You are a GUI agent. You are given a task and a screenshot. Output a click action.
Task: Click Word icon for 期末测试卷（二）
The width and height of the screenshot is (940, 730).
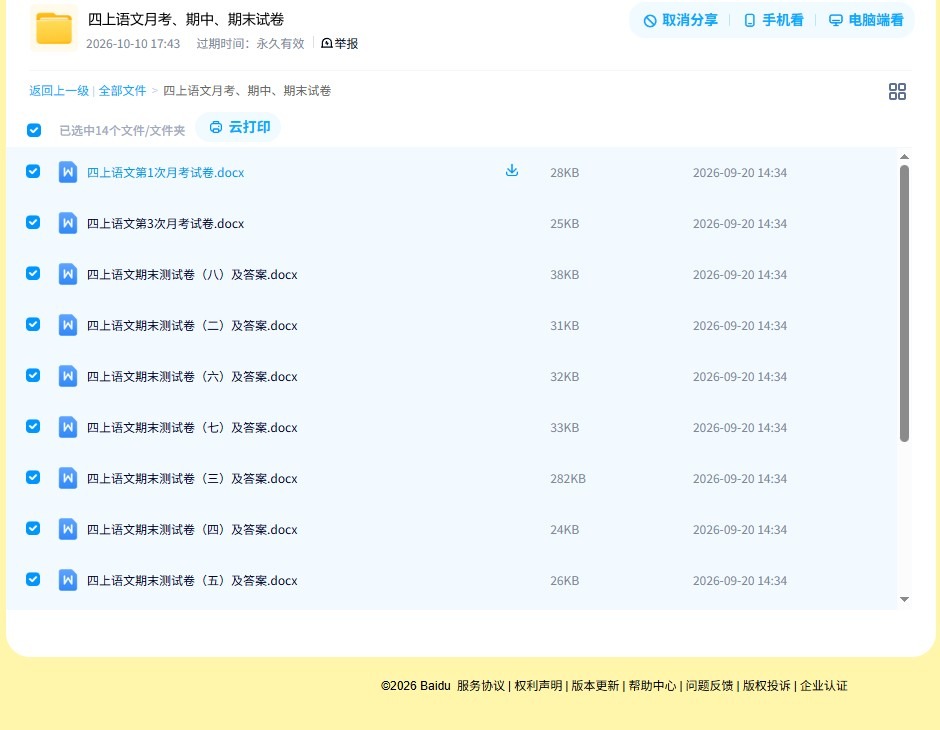tap(68, 325)
